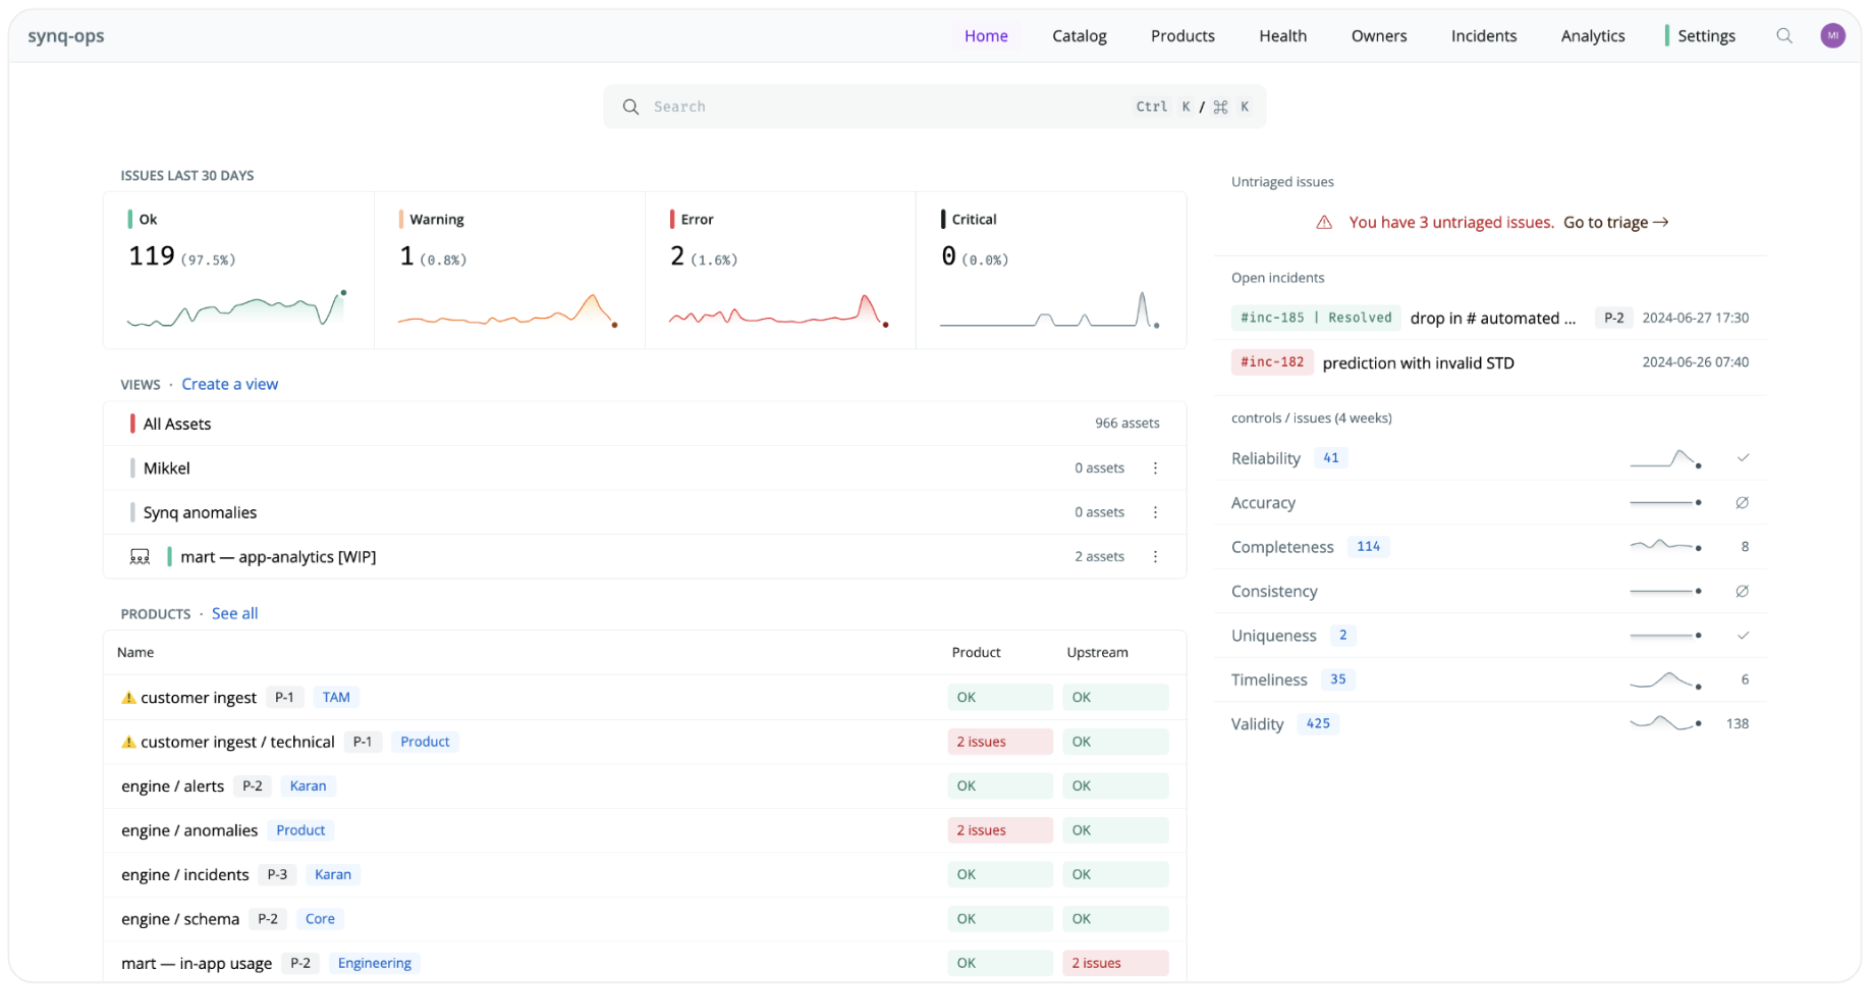Click the robot icon on mart — app-analytics view
The height and width of the screenshot is (994, 1872).
pos(140,556)
